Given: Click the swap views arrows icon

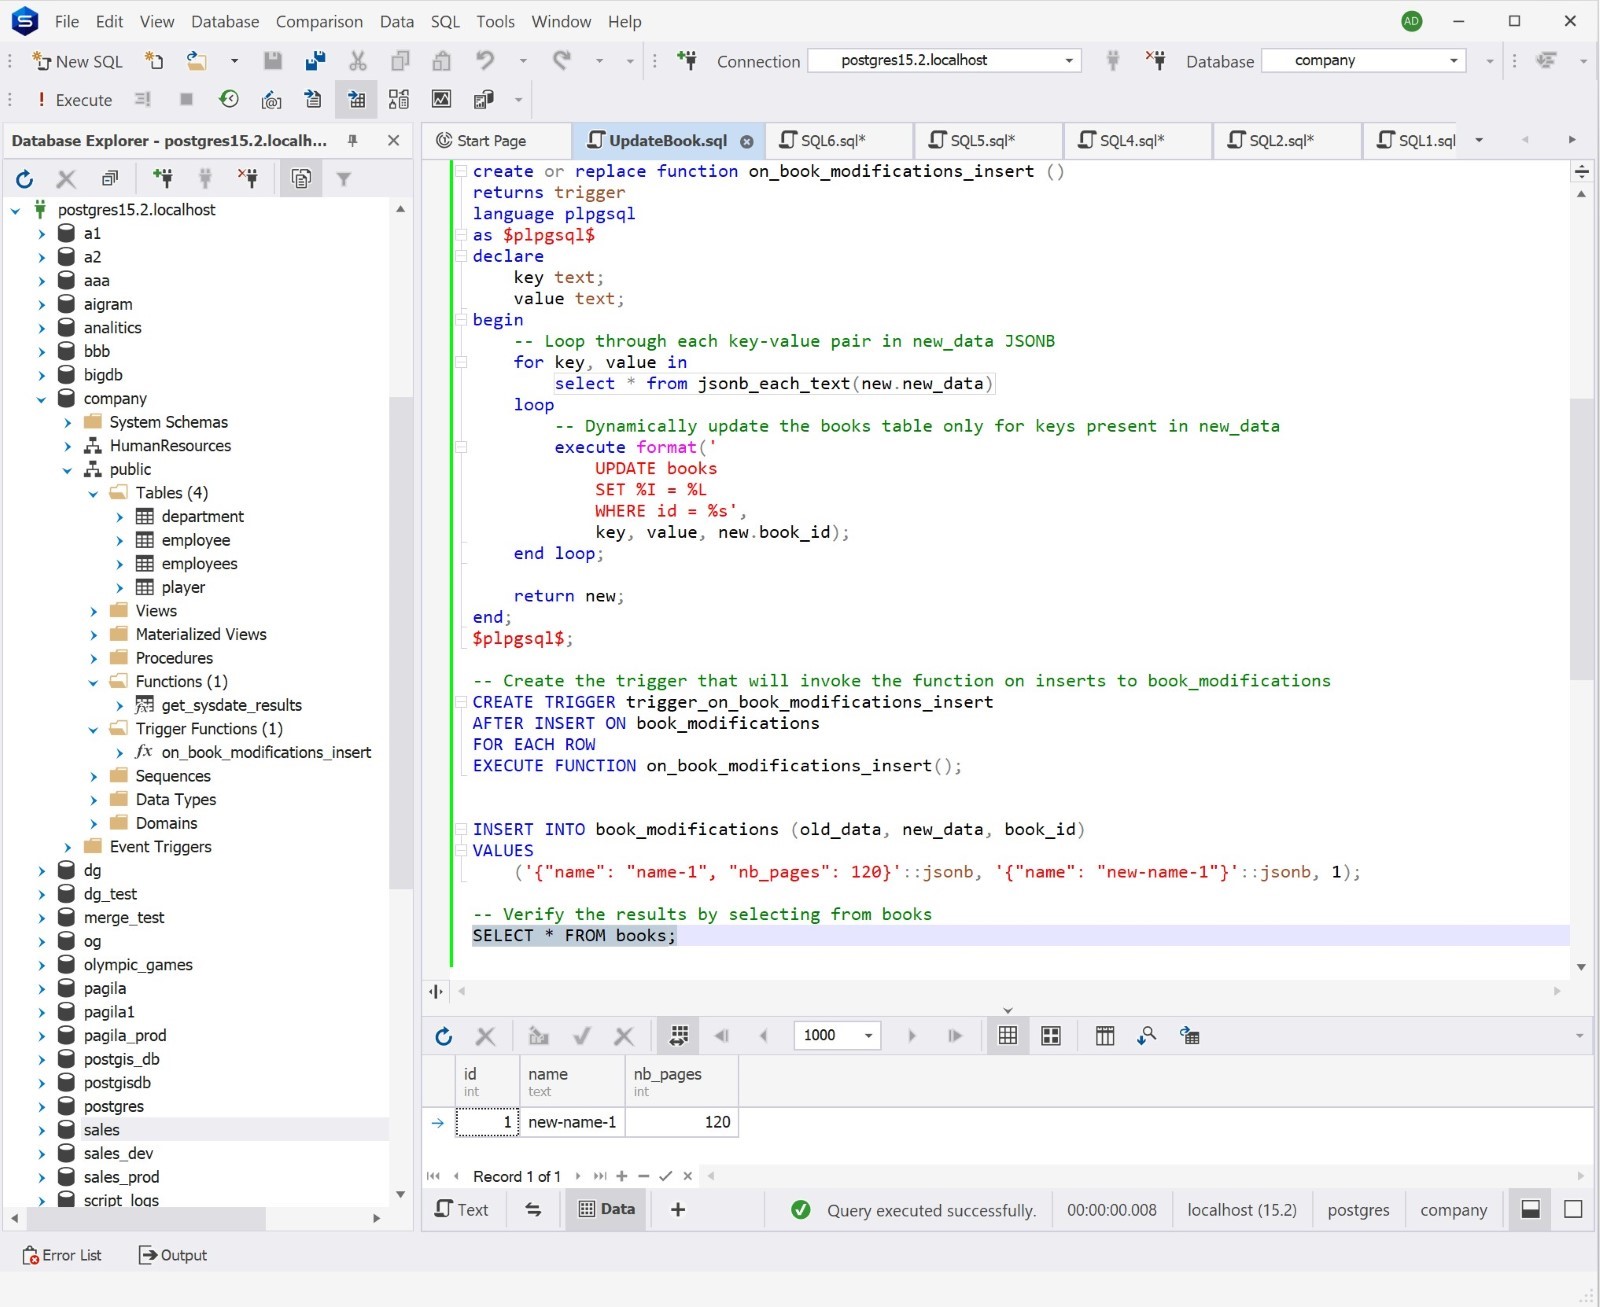Looking at the screenshot, I should (x=533, y=1210).
